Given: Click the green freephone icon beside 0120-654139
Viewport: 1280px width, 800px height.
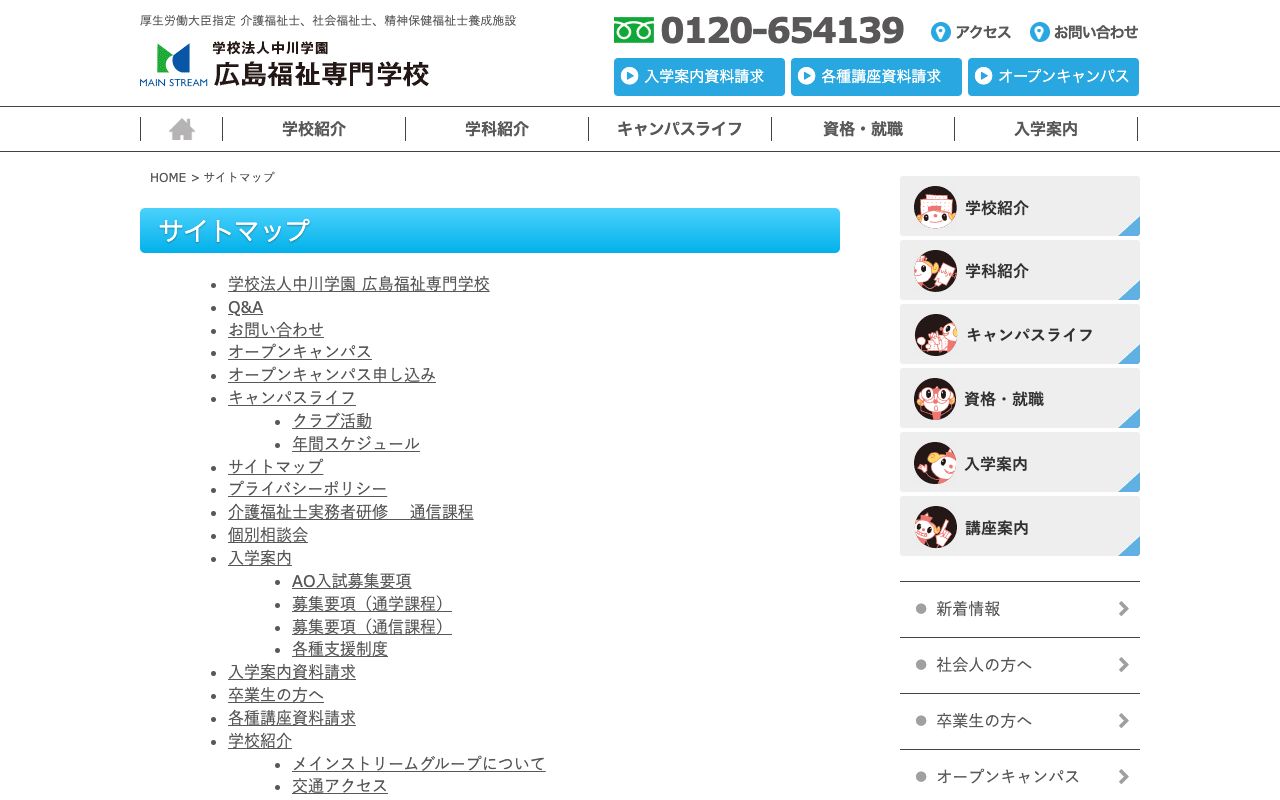Looking at the screenshot, I should (x=632, y=30).
